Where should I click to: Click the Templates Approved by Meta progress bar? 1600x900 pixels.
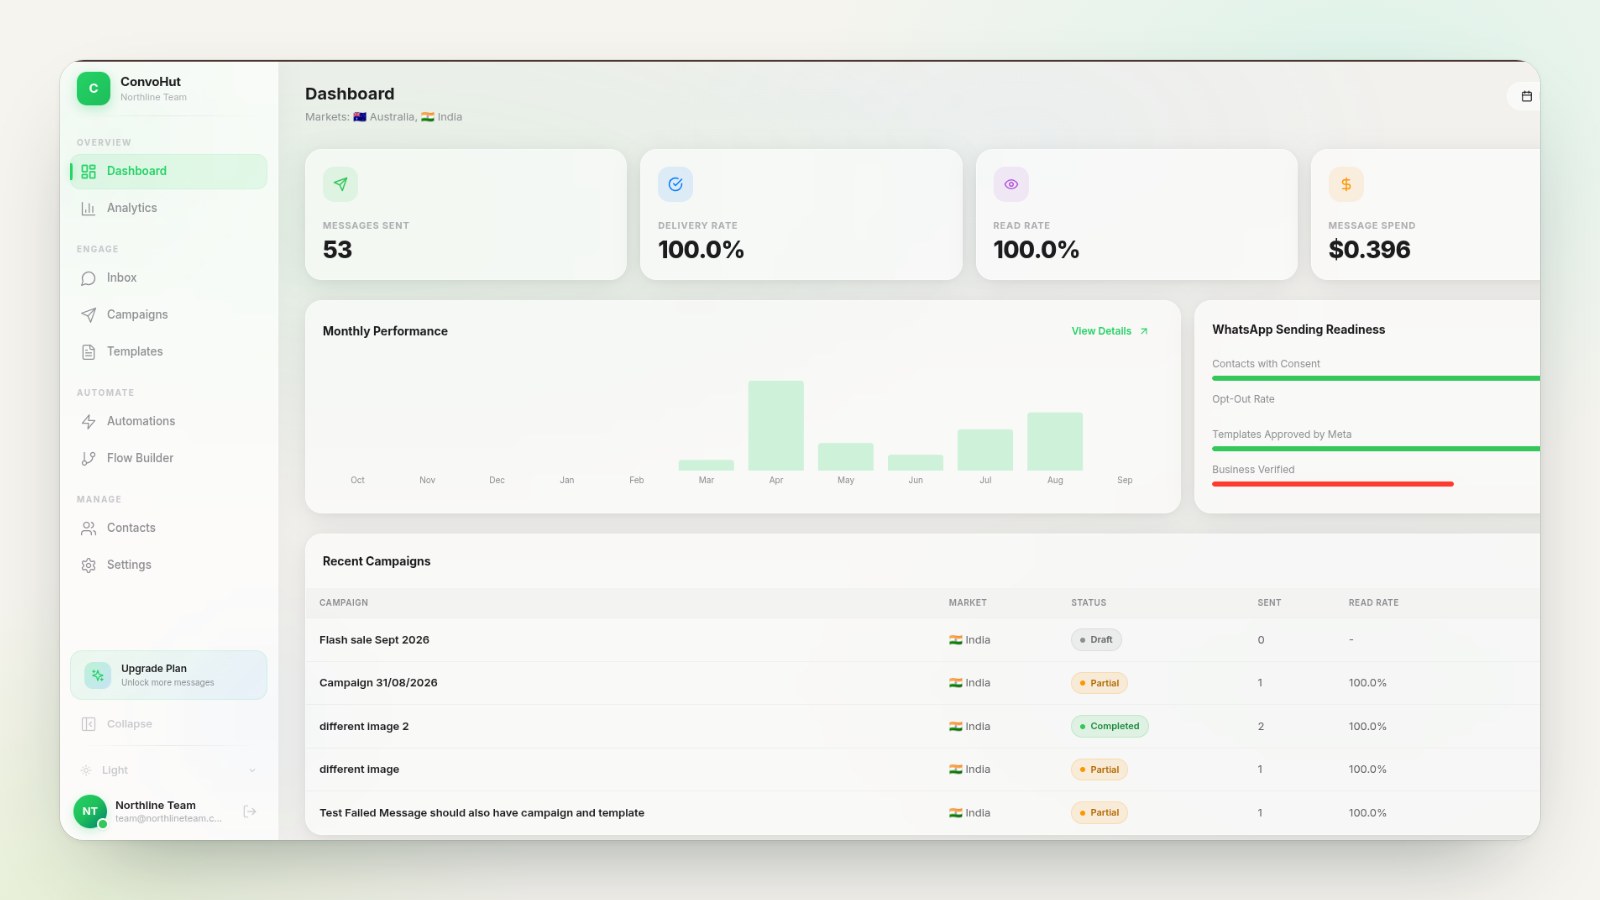click(1376, 449)
